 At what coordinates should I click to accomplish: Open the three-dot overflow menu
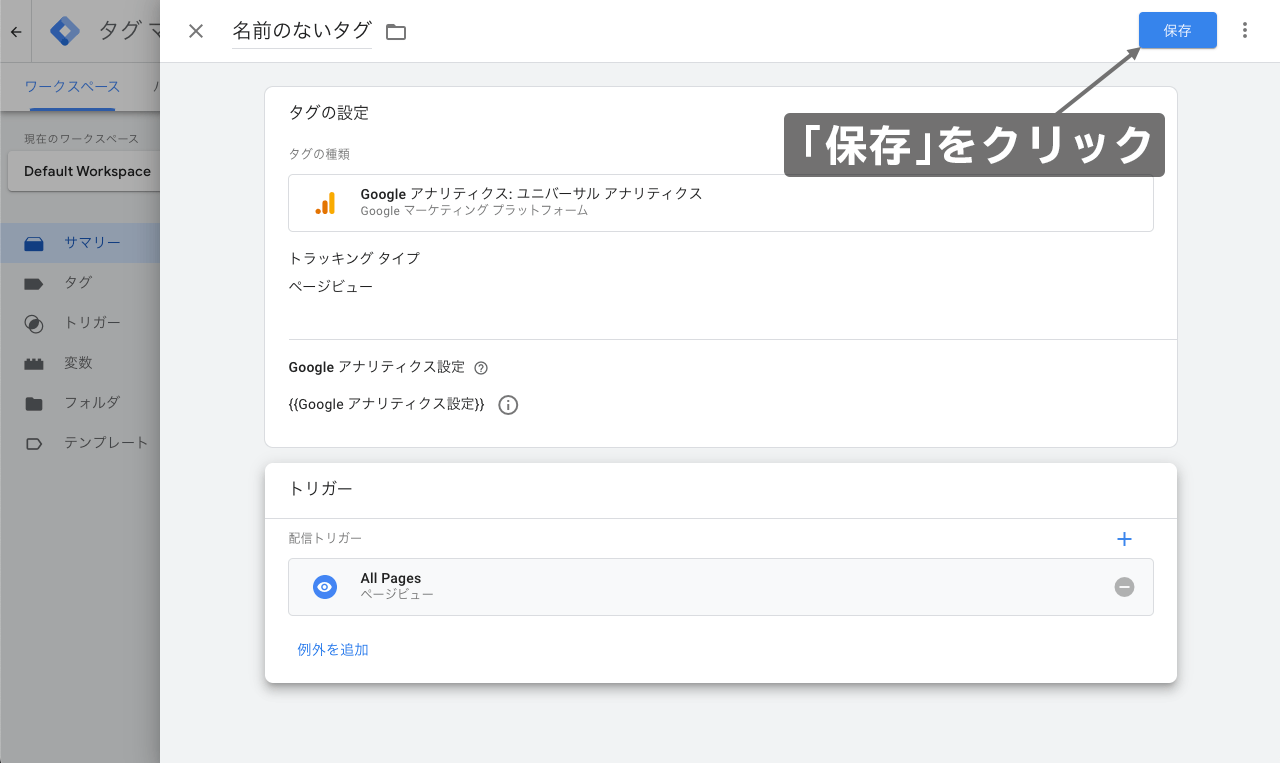click(1245, 30)
